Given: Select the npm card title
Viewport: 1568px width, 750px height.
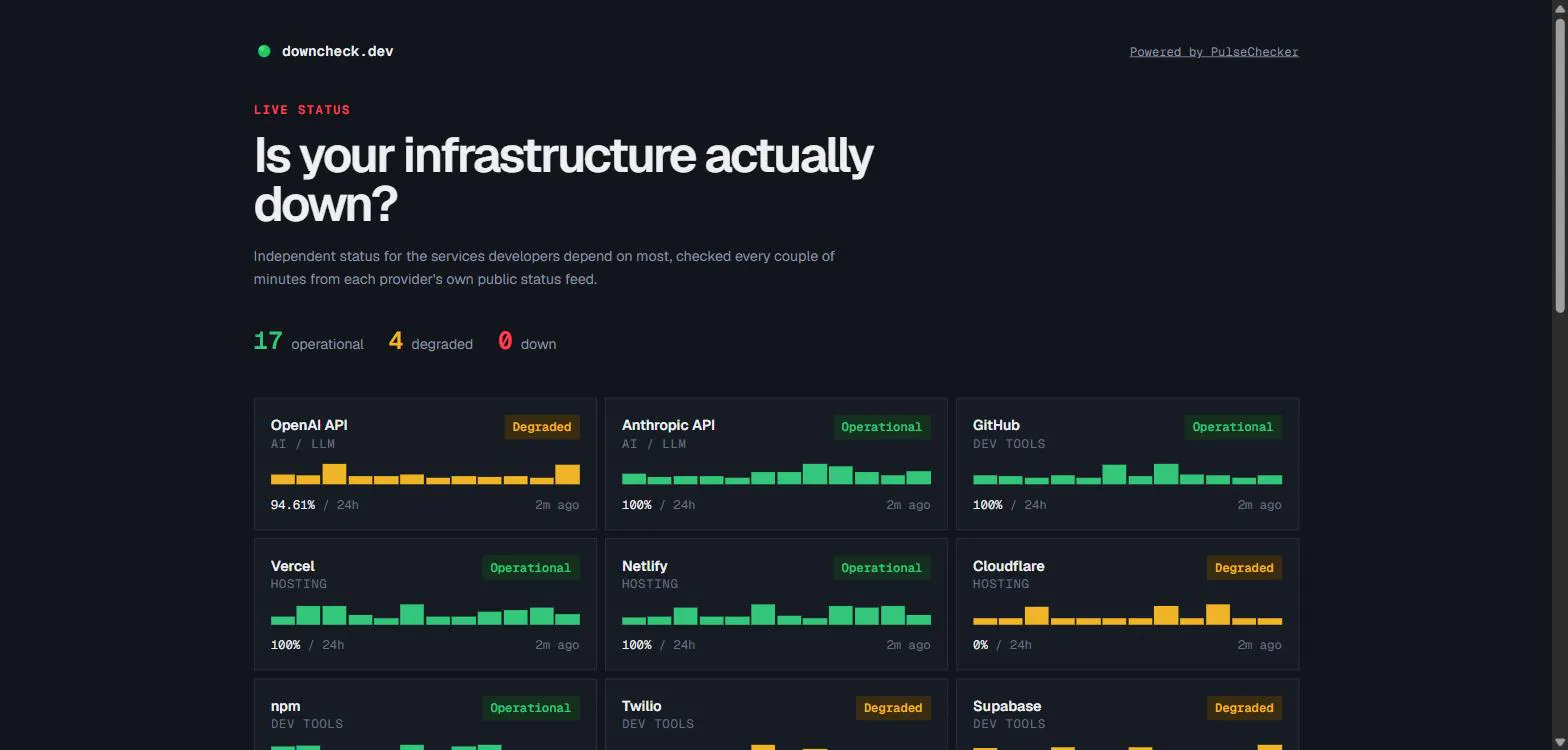Looking at the screenshot, I should [286, 706].
